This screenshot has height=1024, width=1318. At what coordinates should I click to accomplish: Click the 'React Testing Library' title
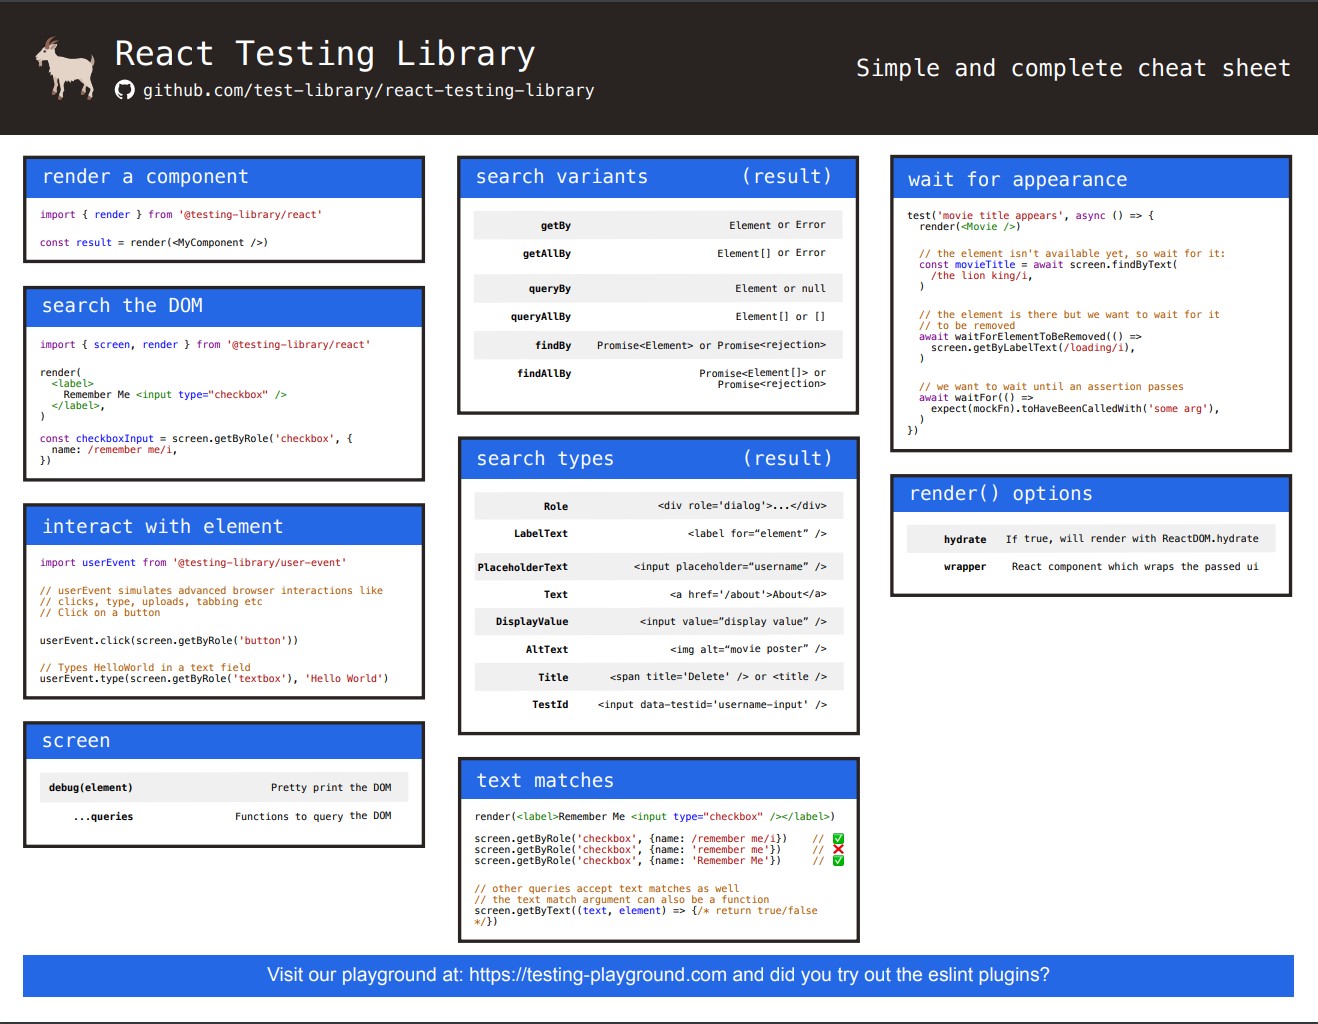point(325,53)
